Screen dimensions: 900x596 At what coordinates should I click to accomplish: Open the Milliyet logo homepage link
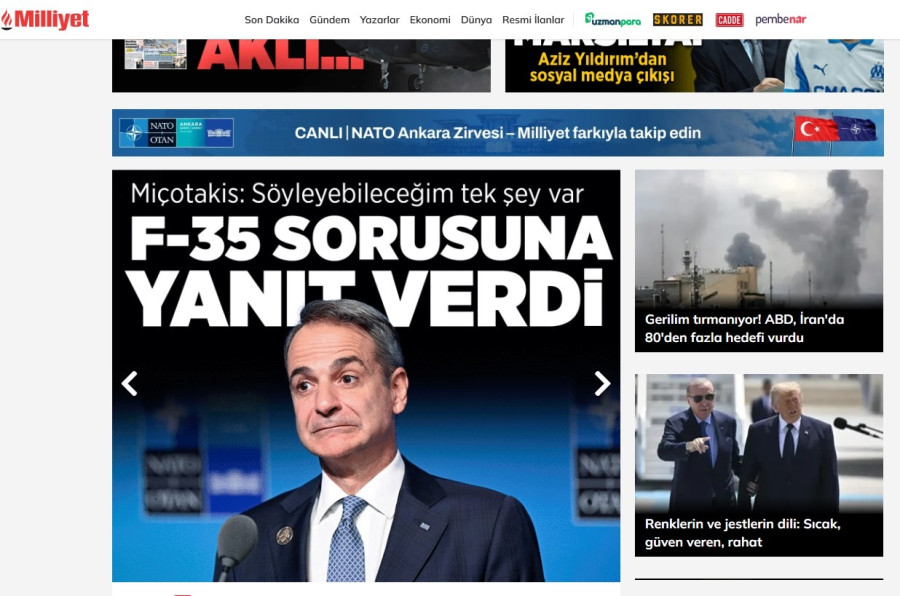pyautogui.click(x=45, y=19)
